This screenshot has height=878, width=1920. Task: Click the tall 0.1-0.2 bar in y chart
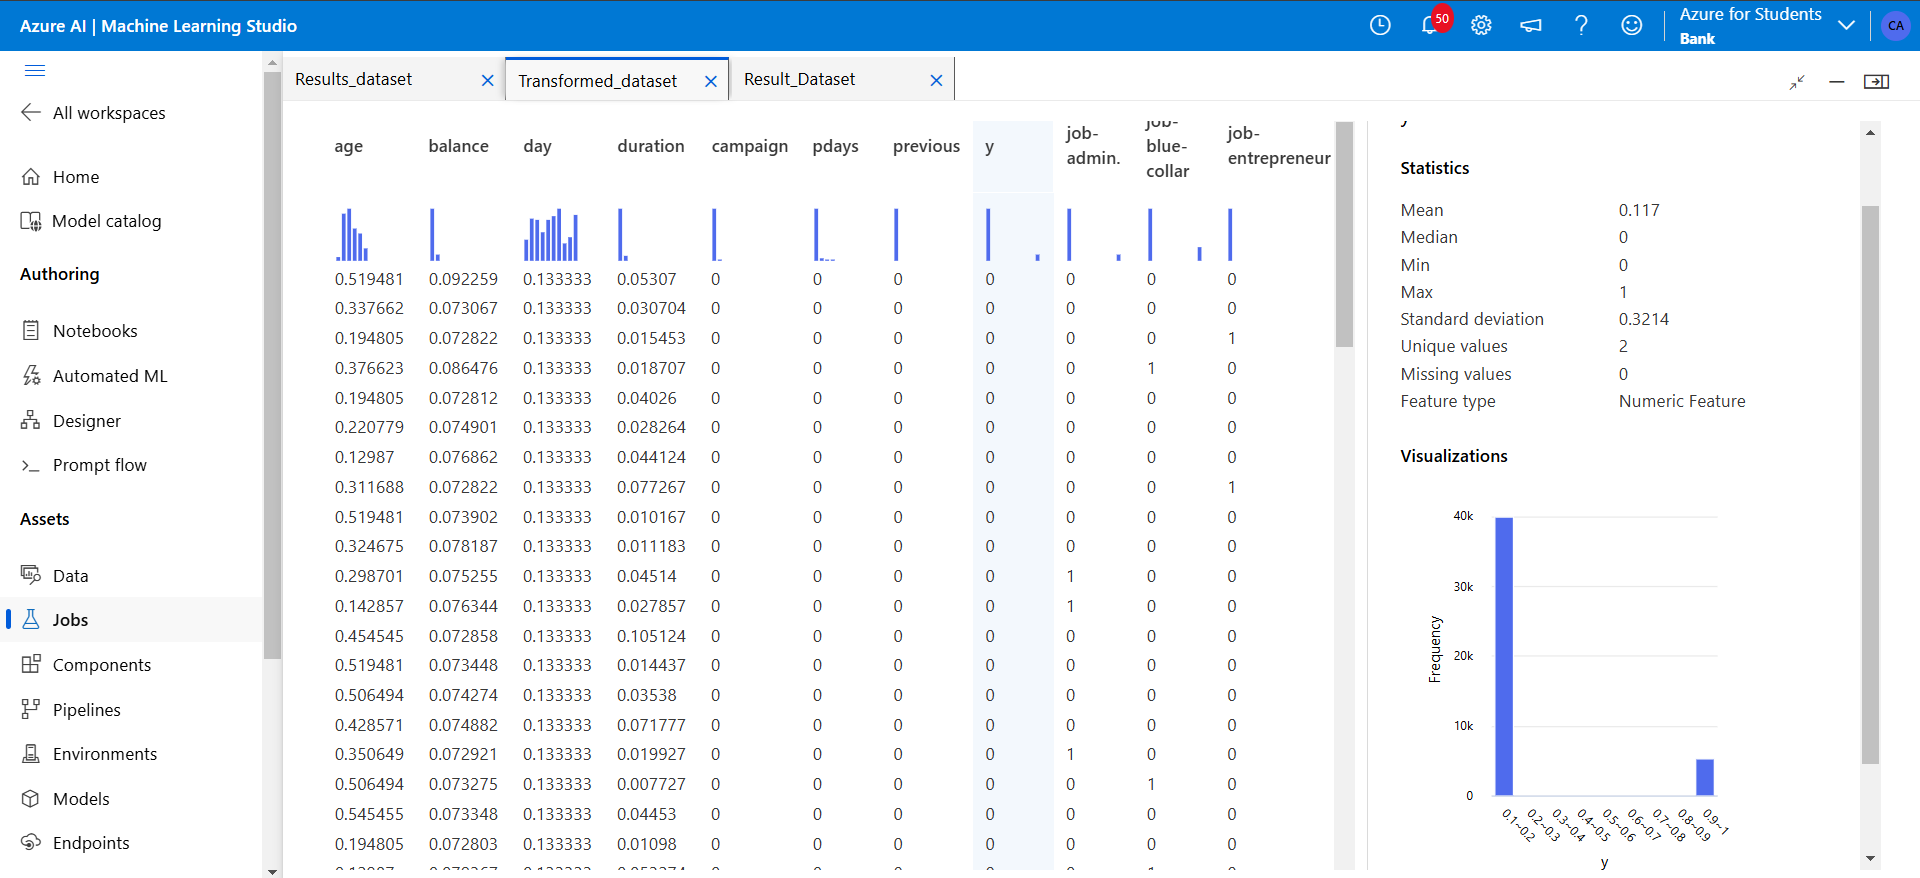(1504, 656)
